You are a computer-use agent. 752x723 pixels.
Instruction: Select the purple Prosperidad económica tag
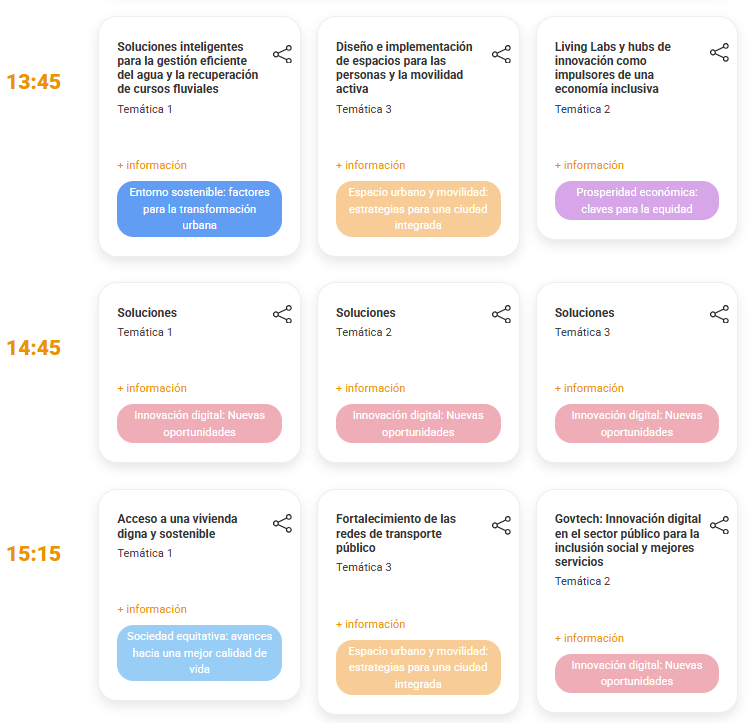coord(637,200)
